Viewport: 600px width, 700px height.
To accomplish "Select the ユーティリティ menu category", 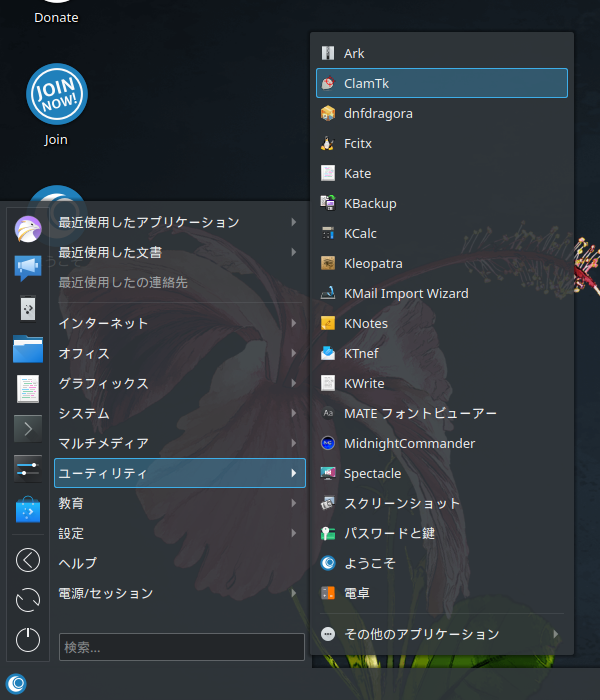I will pyautogui.click(x=179, y=473).
